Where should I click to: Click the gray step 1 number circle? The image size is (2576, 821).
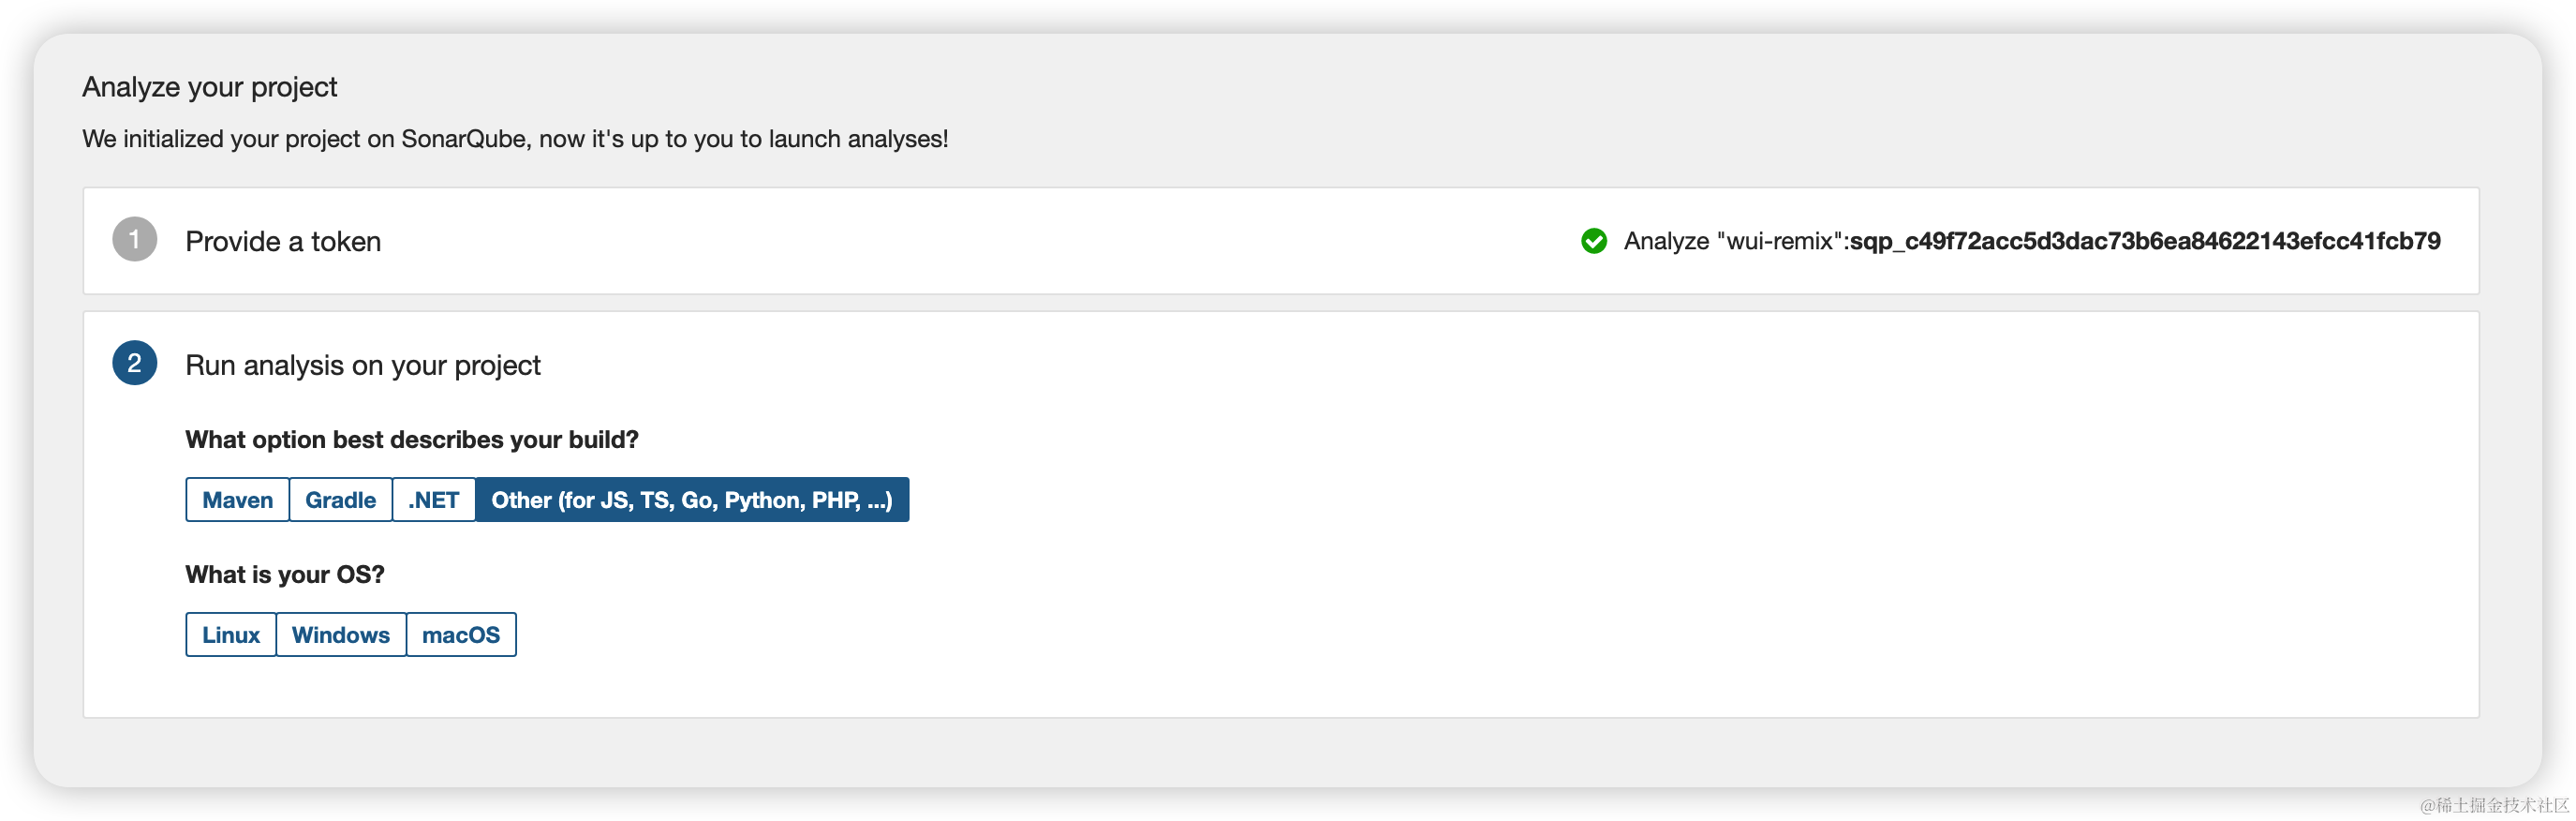click(134, 240)
